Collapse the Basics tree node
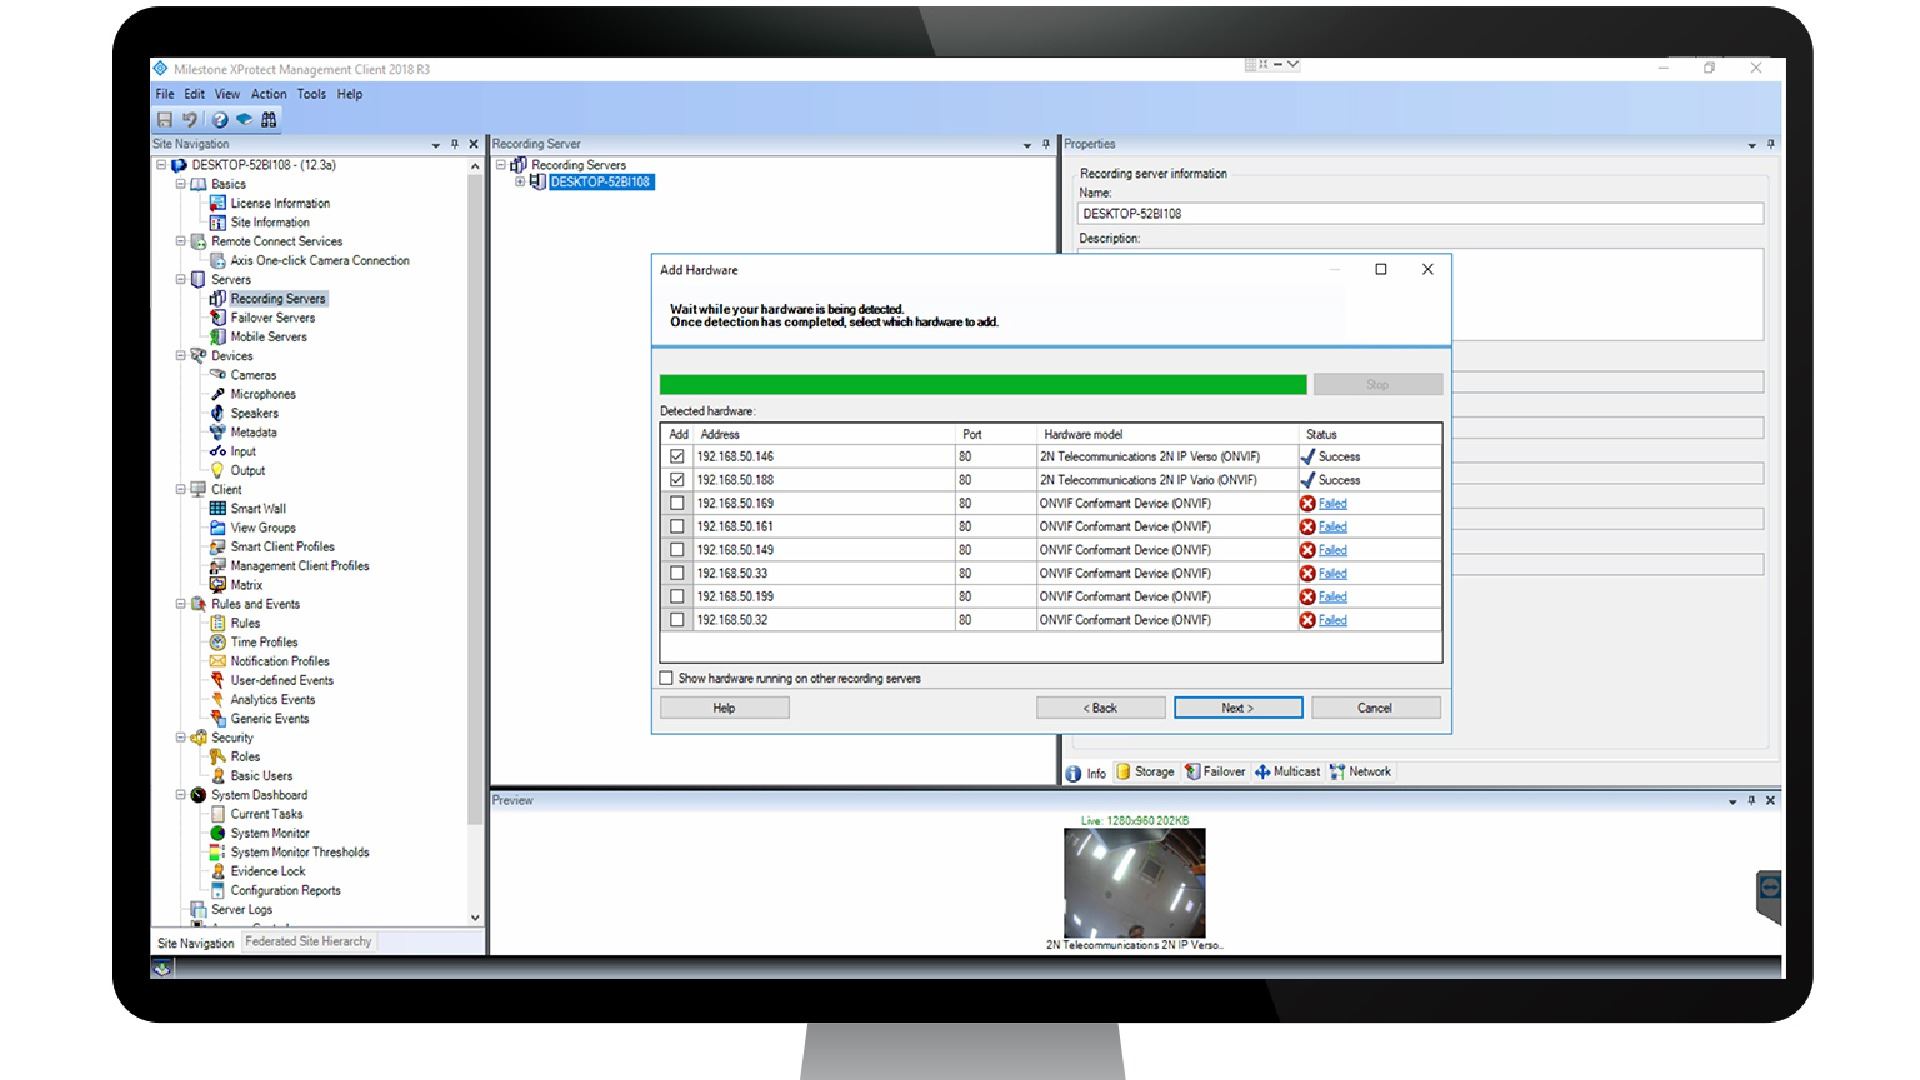The width and height of the screenshot is (1920, 1080). tap(181, 184)
